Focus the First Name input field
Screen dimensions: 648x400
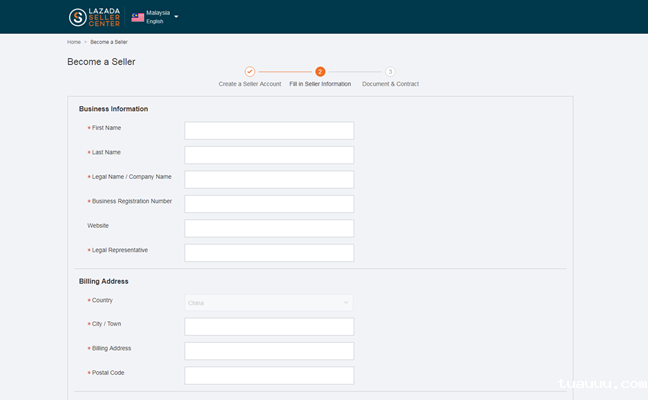[269, 131]
